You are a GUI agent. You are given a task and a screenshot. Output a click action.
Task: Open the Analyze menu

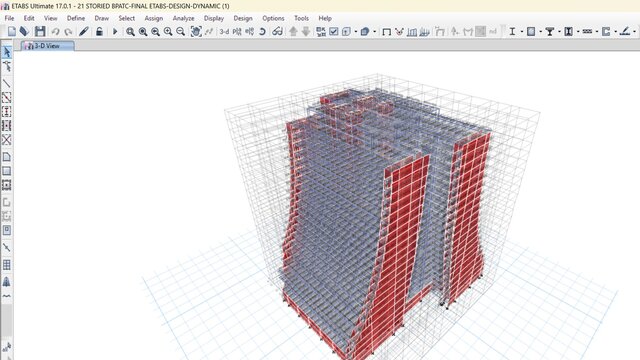click(x=183, y=18)
